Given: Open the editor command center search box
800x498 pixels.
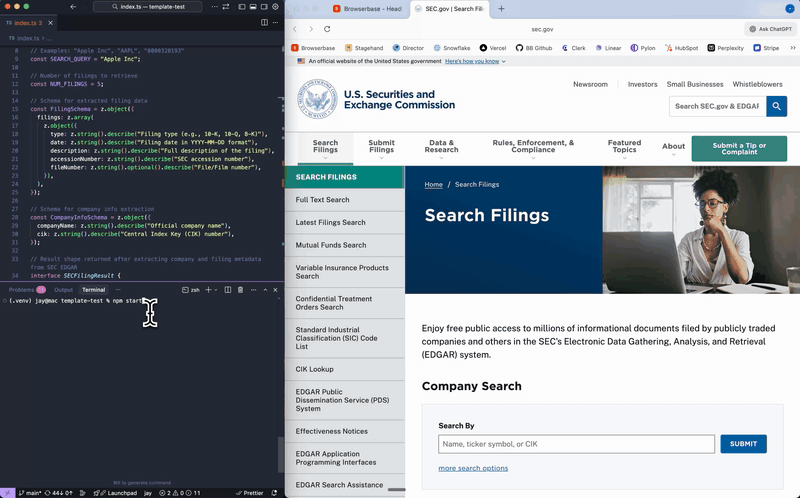Looking at the screenshot, I should coord(147,7).
